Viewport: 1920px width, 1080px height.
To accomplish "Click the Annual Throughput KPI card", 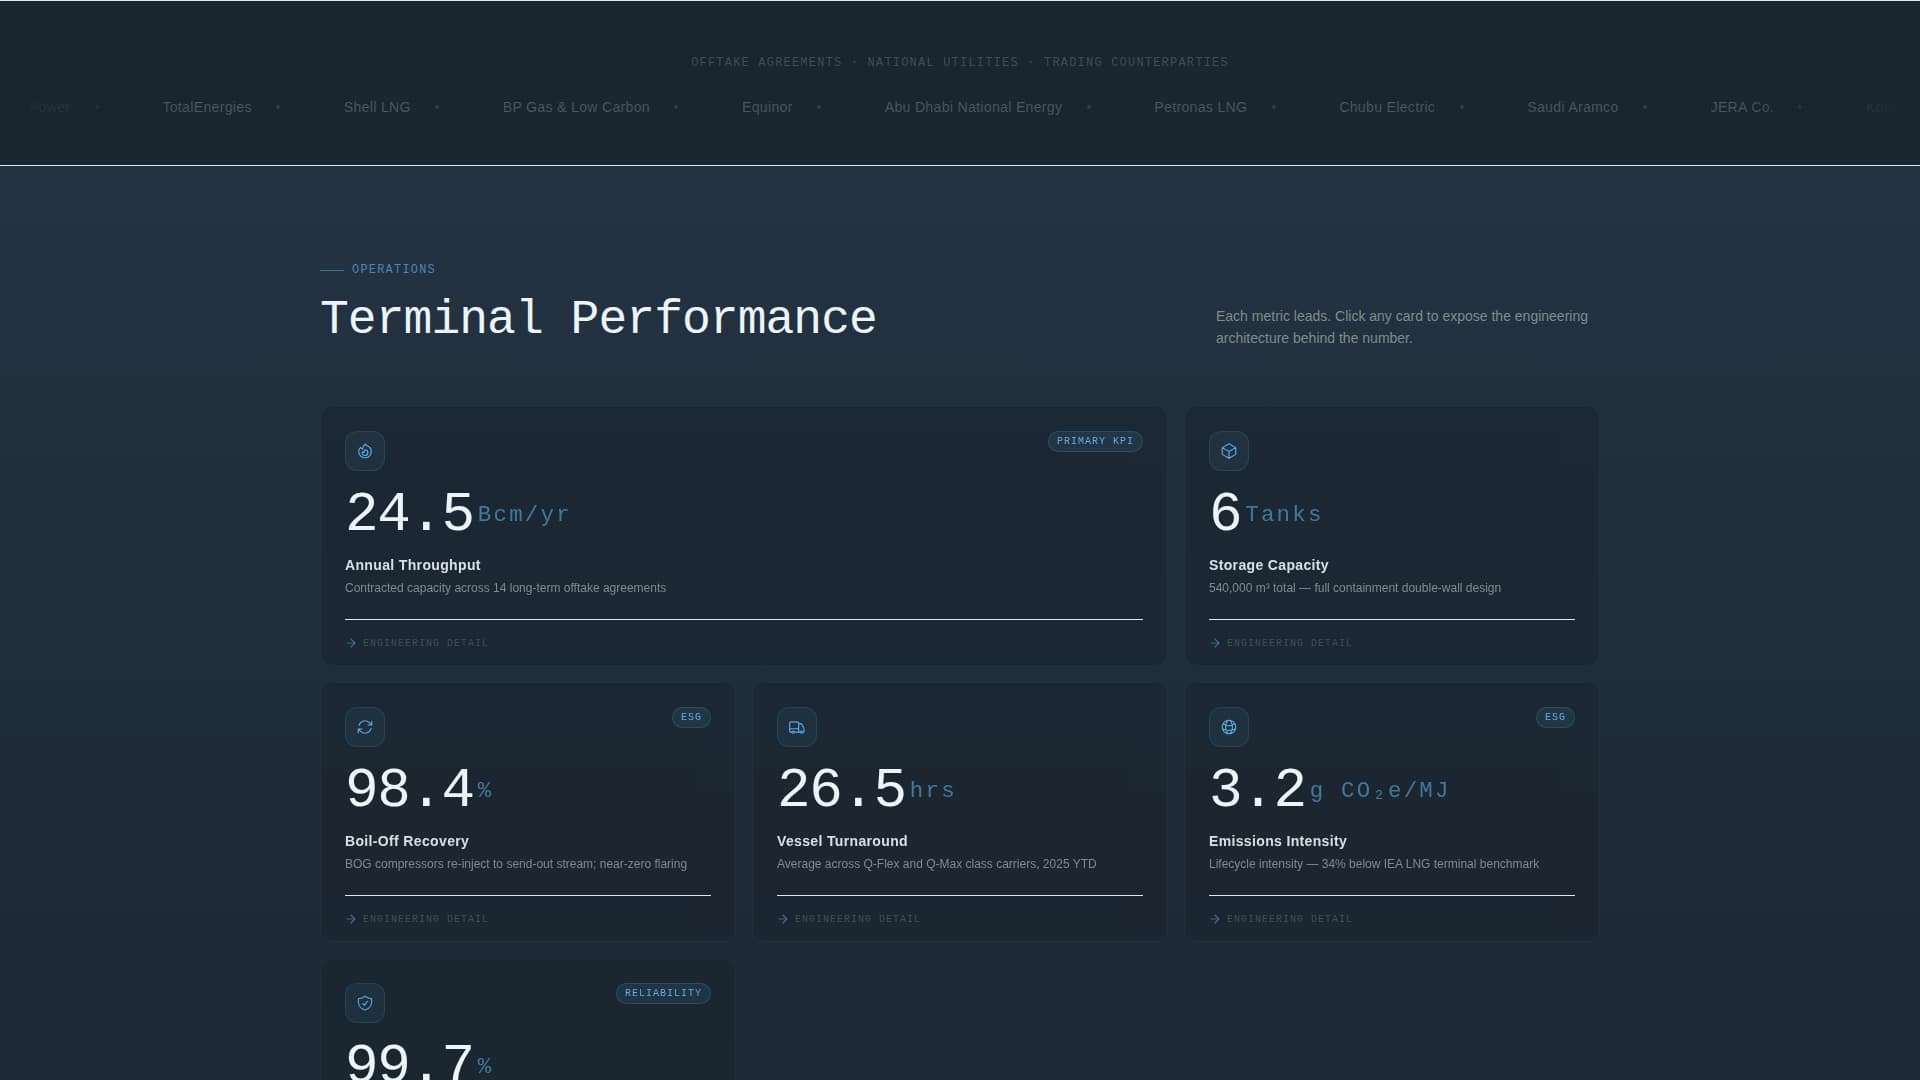I will pyautogui.click(x=743, y=536).
